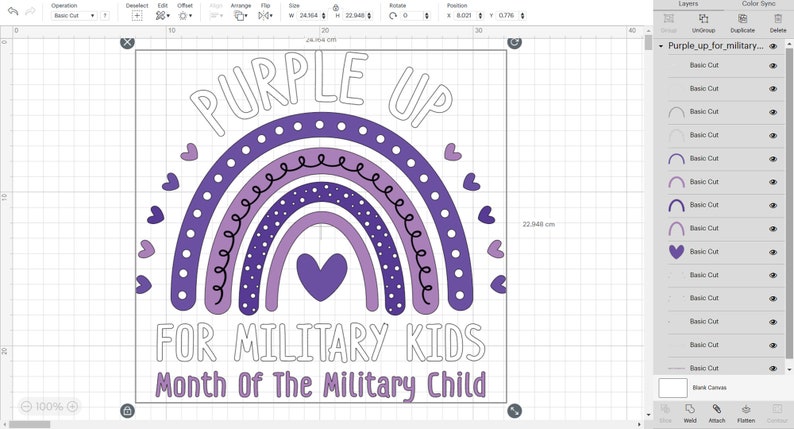Select the Purple_up_for_military group name

[716, 46]
